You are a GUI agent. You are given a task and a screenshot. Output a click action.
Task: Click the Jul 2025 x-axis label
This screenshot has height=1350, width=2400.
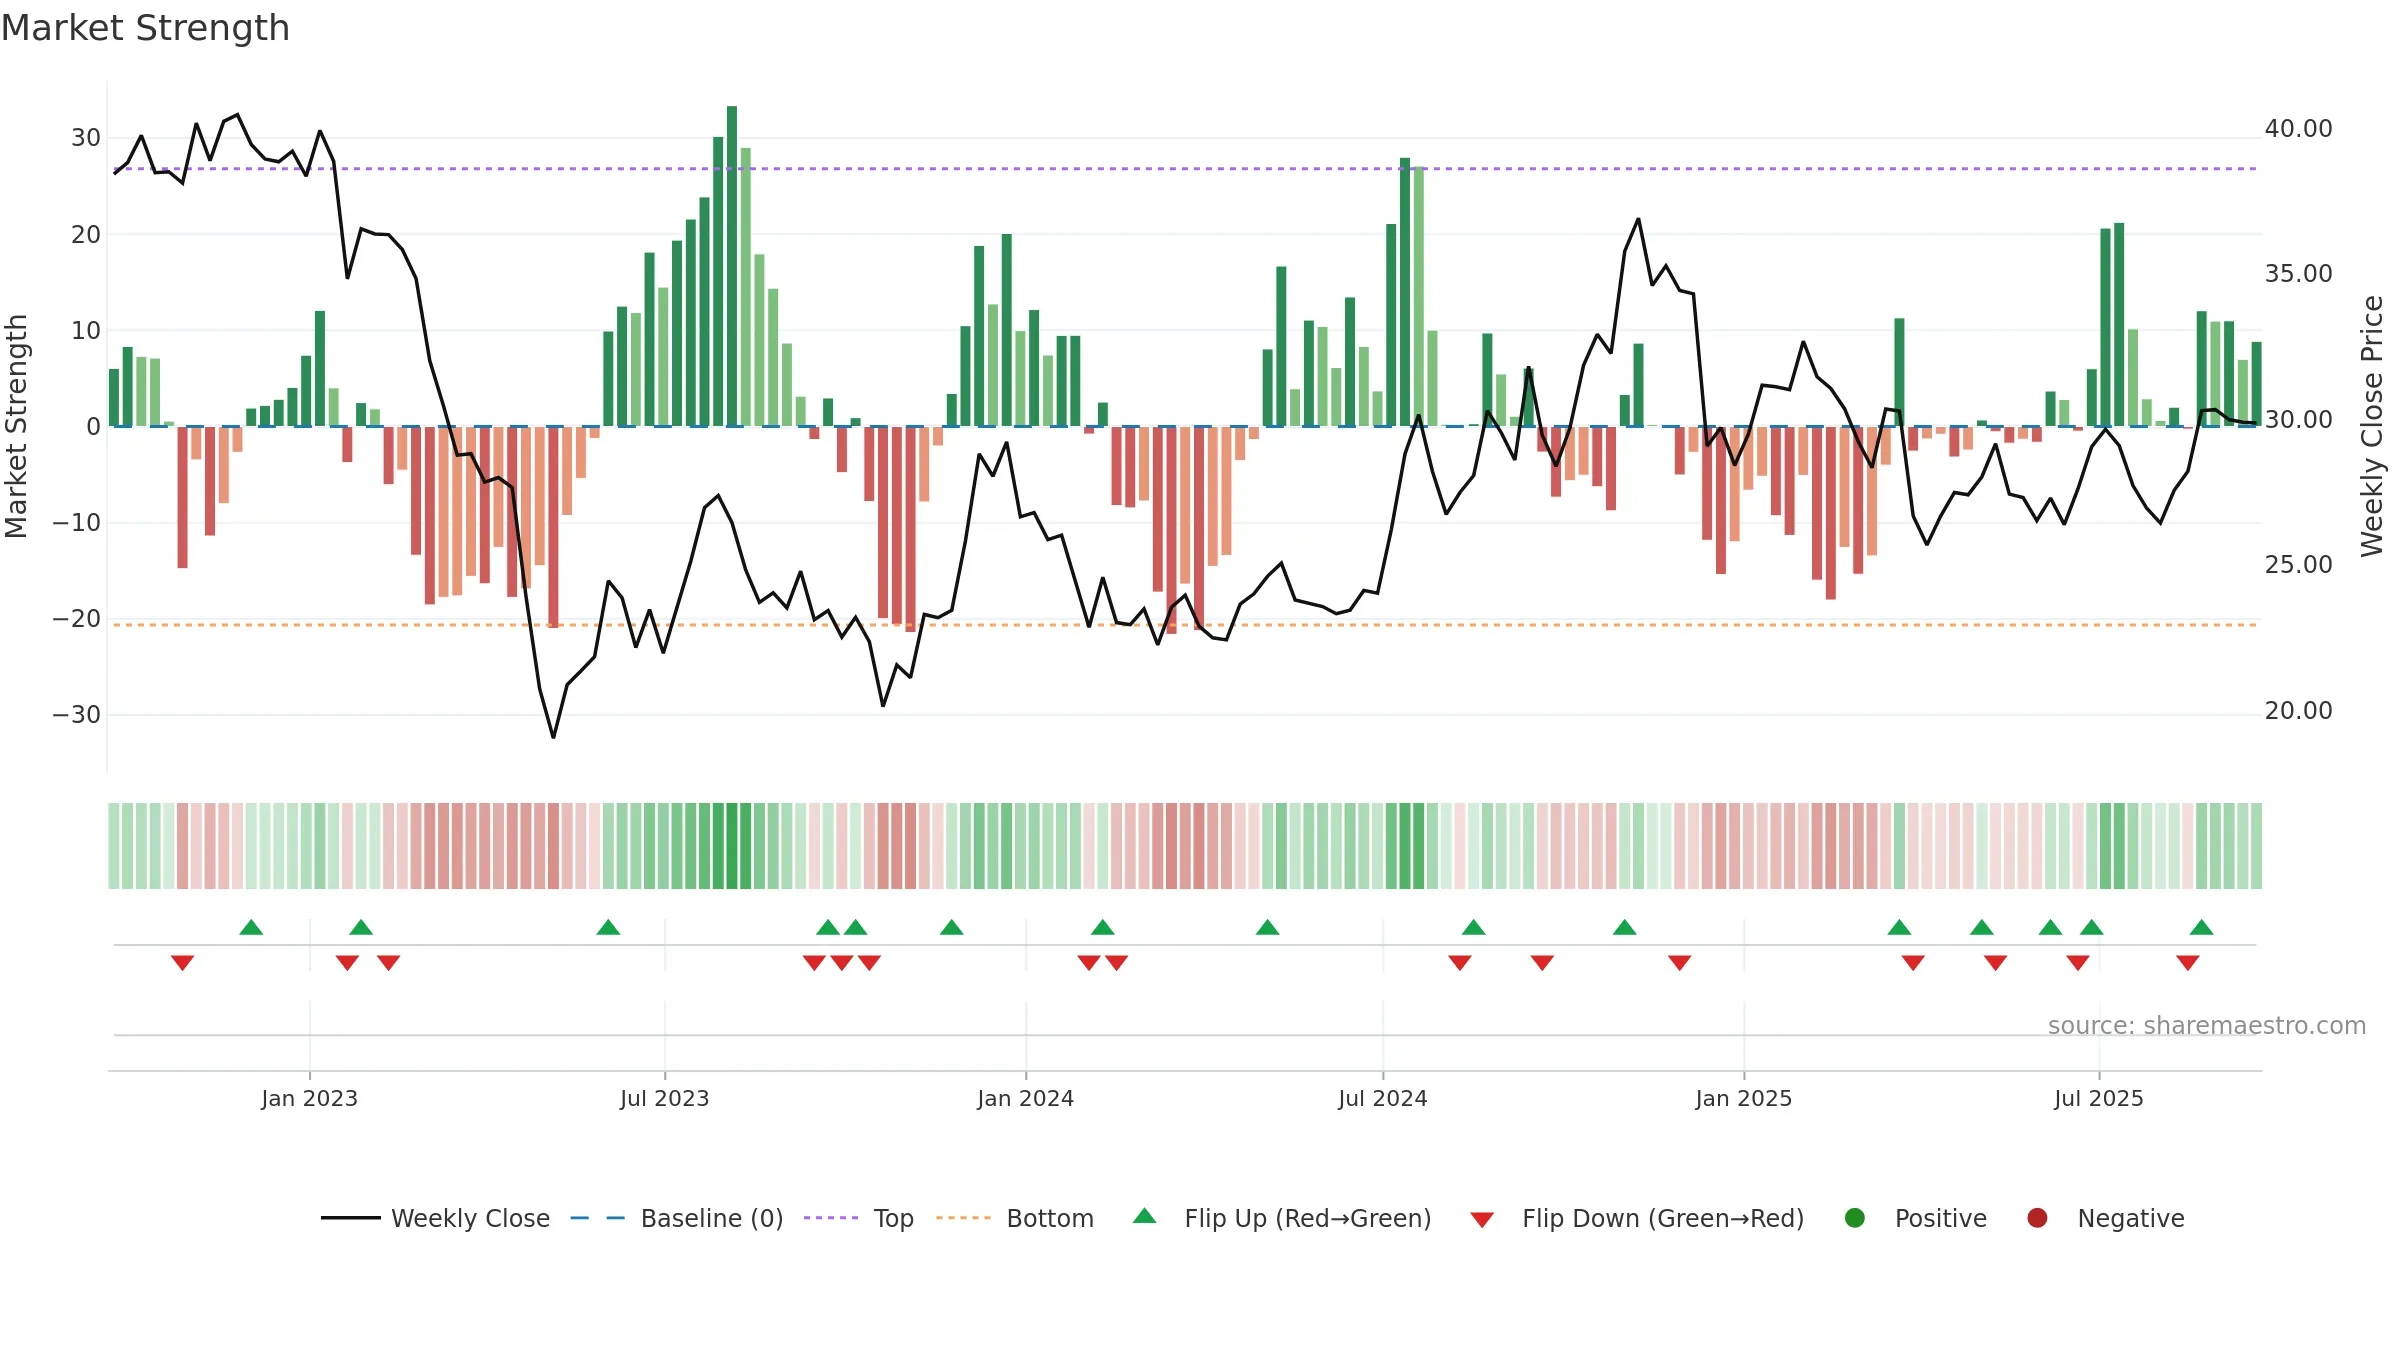2099,1098
